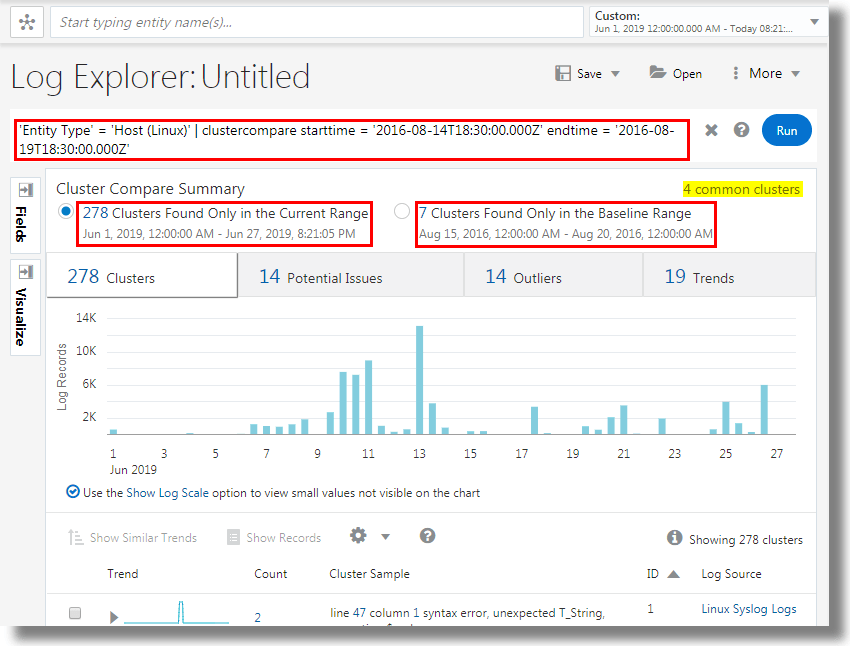Open the More menu dropdown

tap(765, 73)
